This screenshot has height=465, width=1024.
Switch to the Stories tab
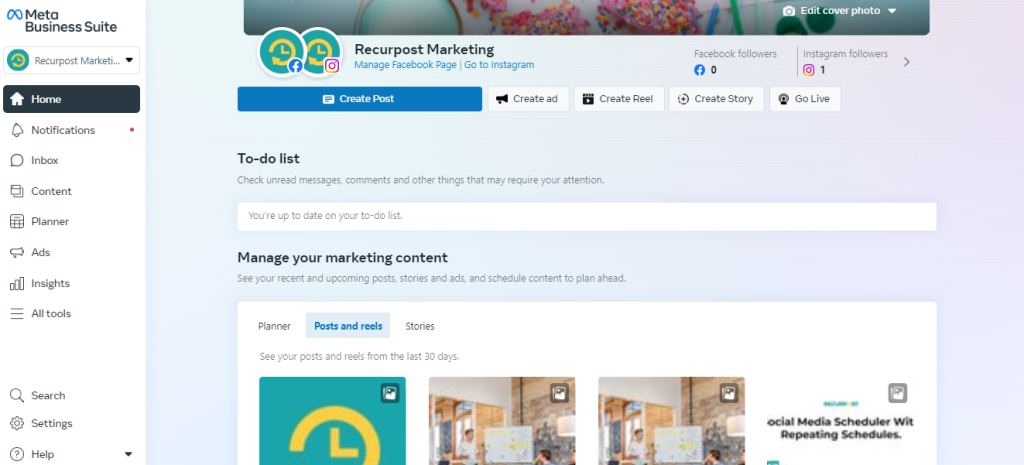pyautogui.click(x=420, y=326)
